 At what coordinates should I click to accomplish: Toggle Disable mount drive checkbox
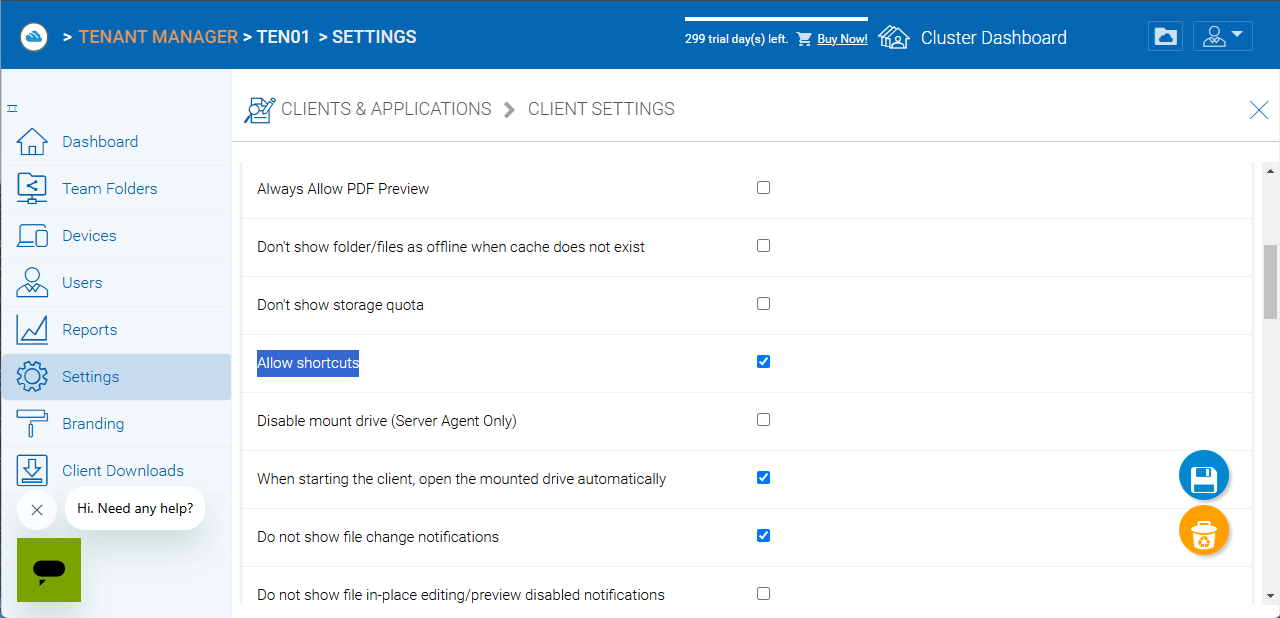point(763,420)
